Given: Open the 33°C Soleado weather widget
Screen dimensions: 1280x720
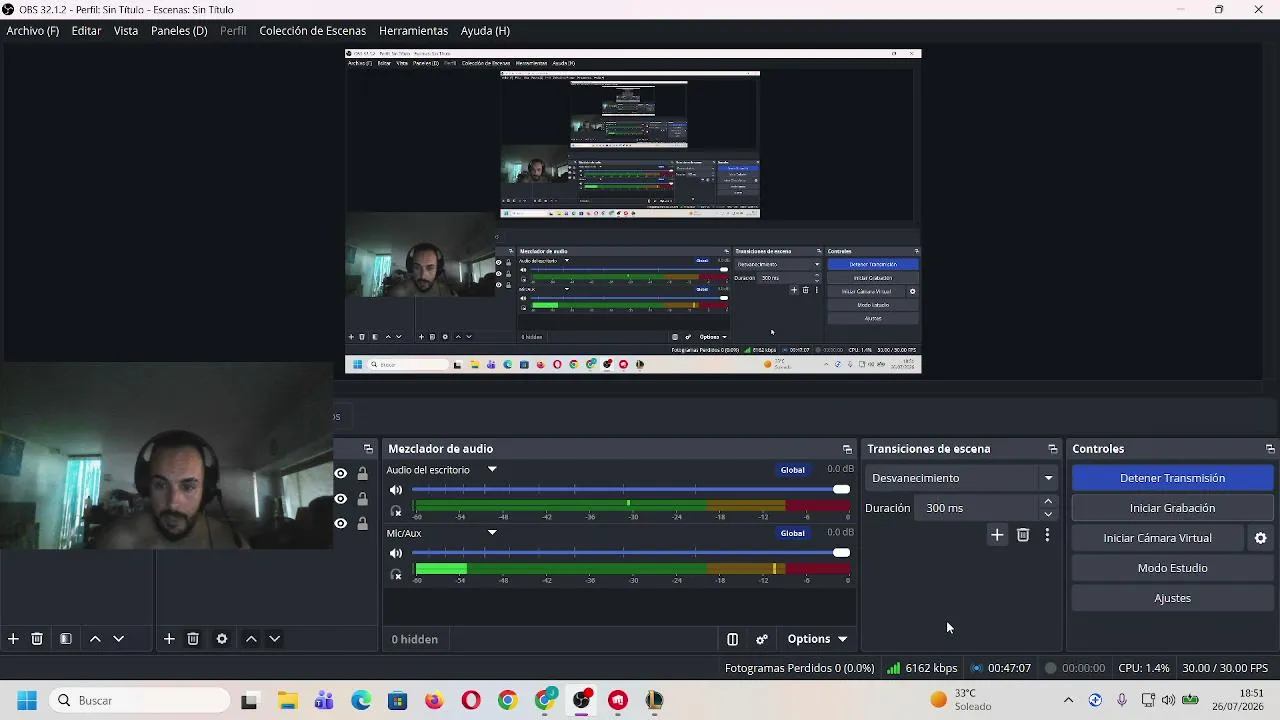Looking at the screenshot, I should pyautogui.click(x=961, y=700).
